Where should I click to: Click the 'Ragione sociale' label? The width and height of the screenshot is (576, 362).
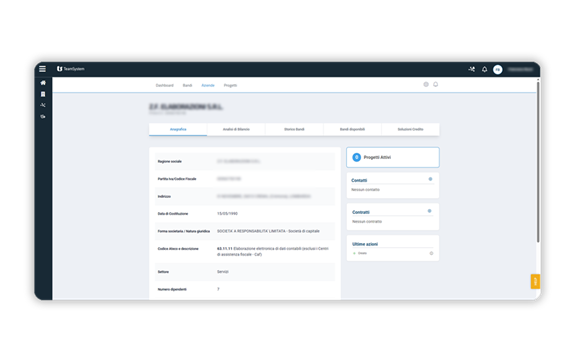tap(170, 161)
